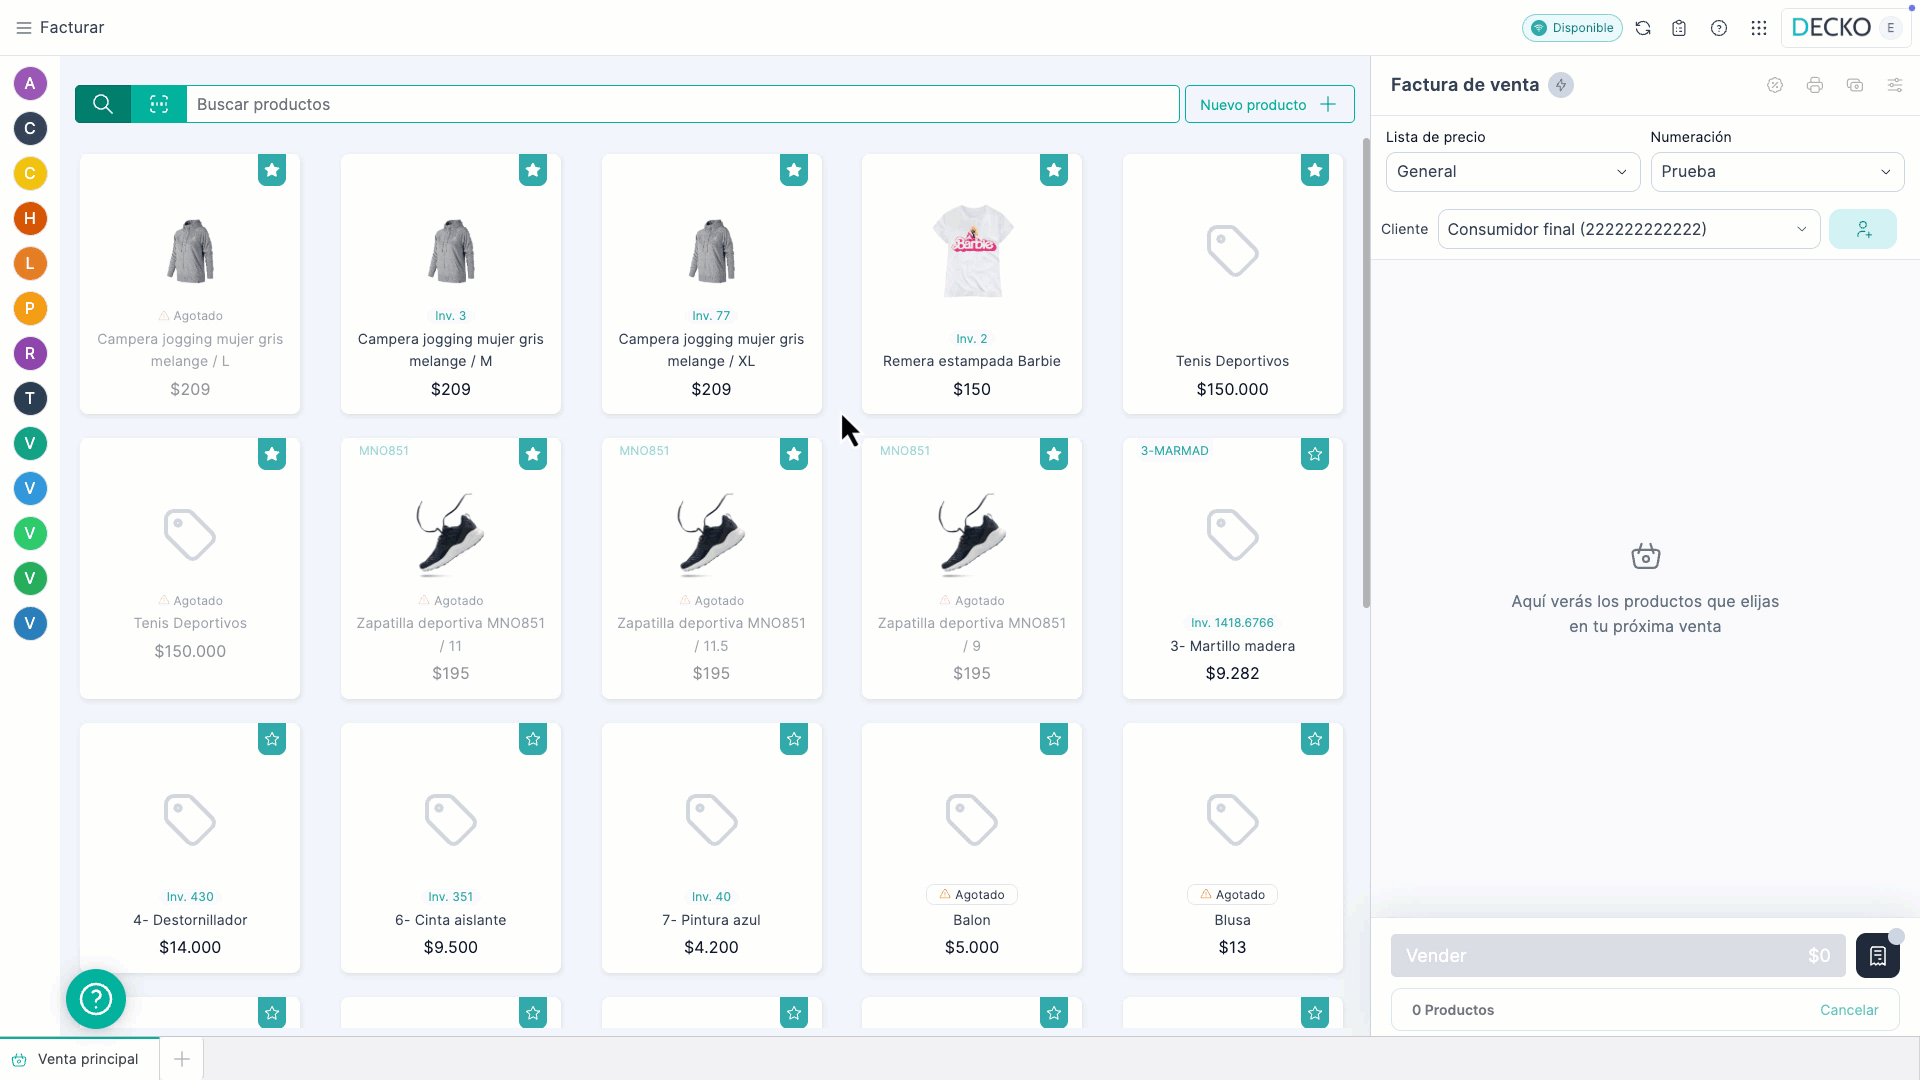1920x1080 pixels.
Task: Click the Cancelar link
Action: click(1849, 1010)
